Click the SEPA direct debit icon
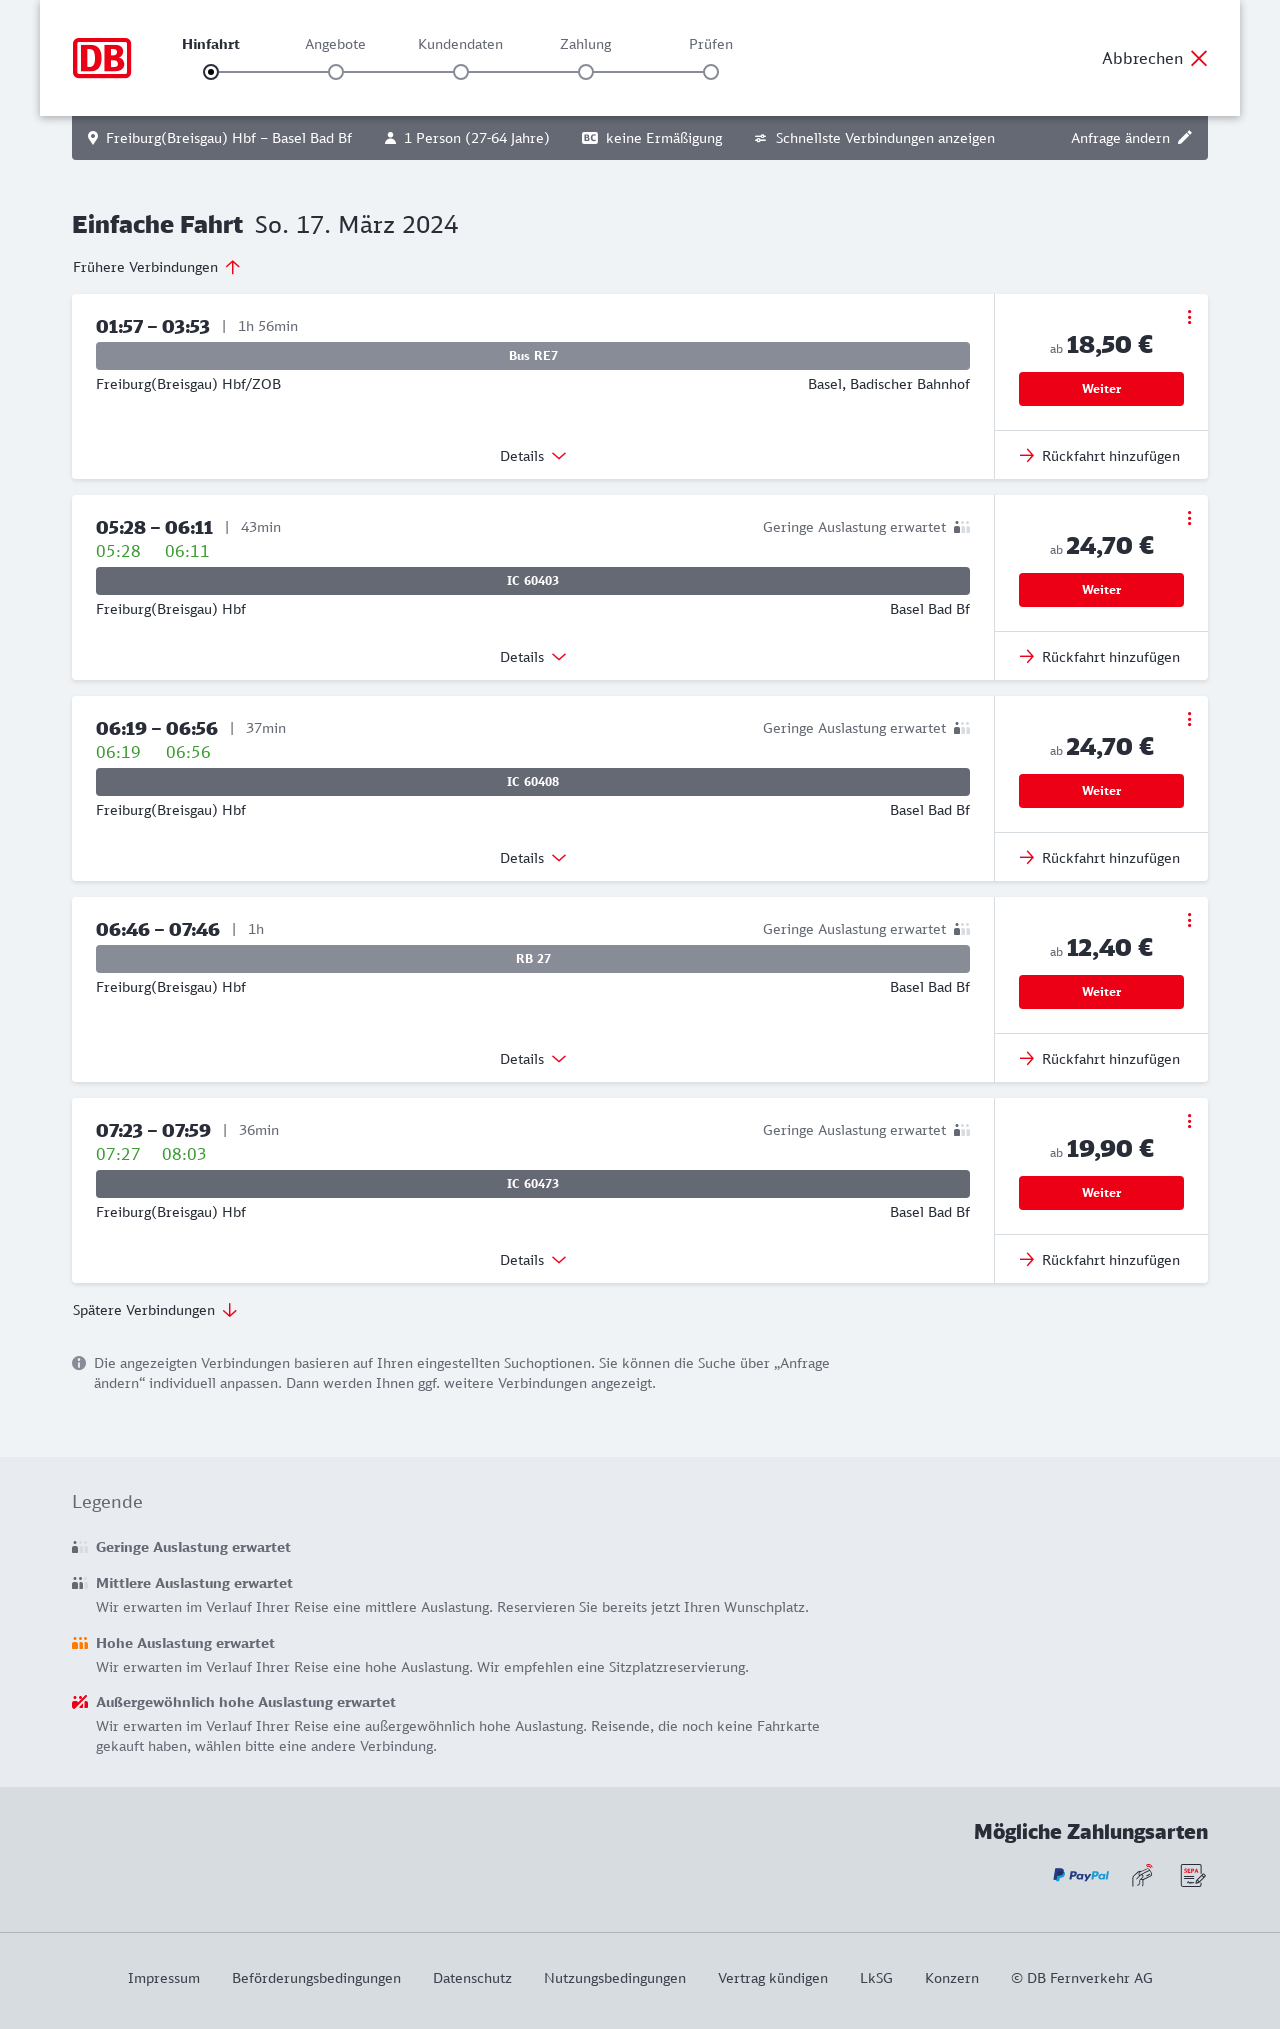The image size is (1280, 2029). coord(1192,1875)
